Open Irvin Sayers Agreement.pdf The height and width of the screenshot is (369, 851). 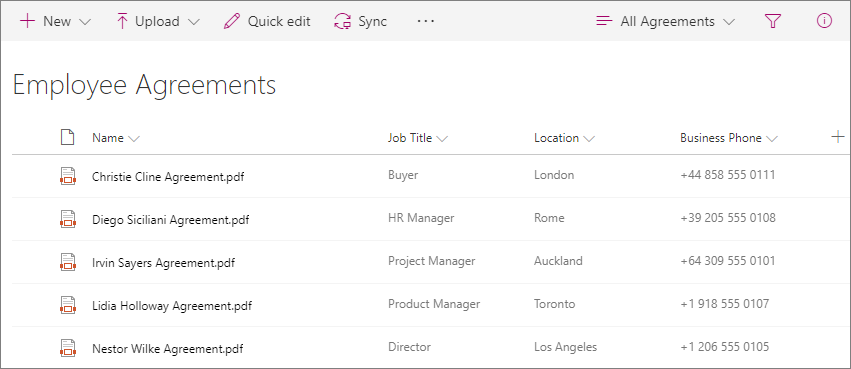[163, 263]
